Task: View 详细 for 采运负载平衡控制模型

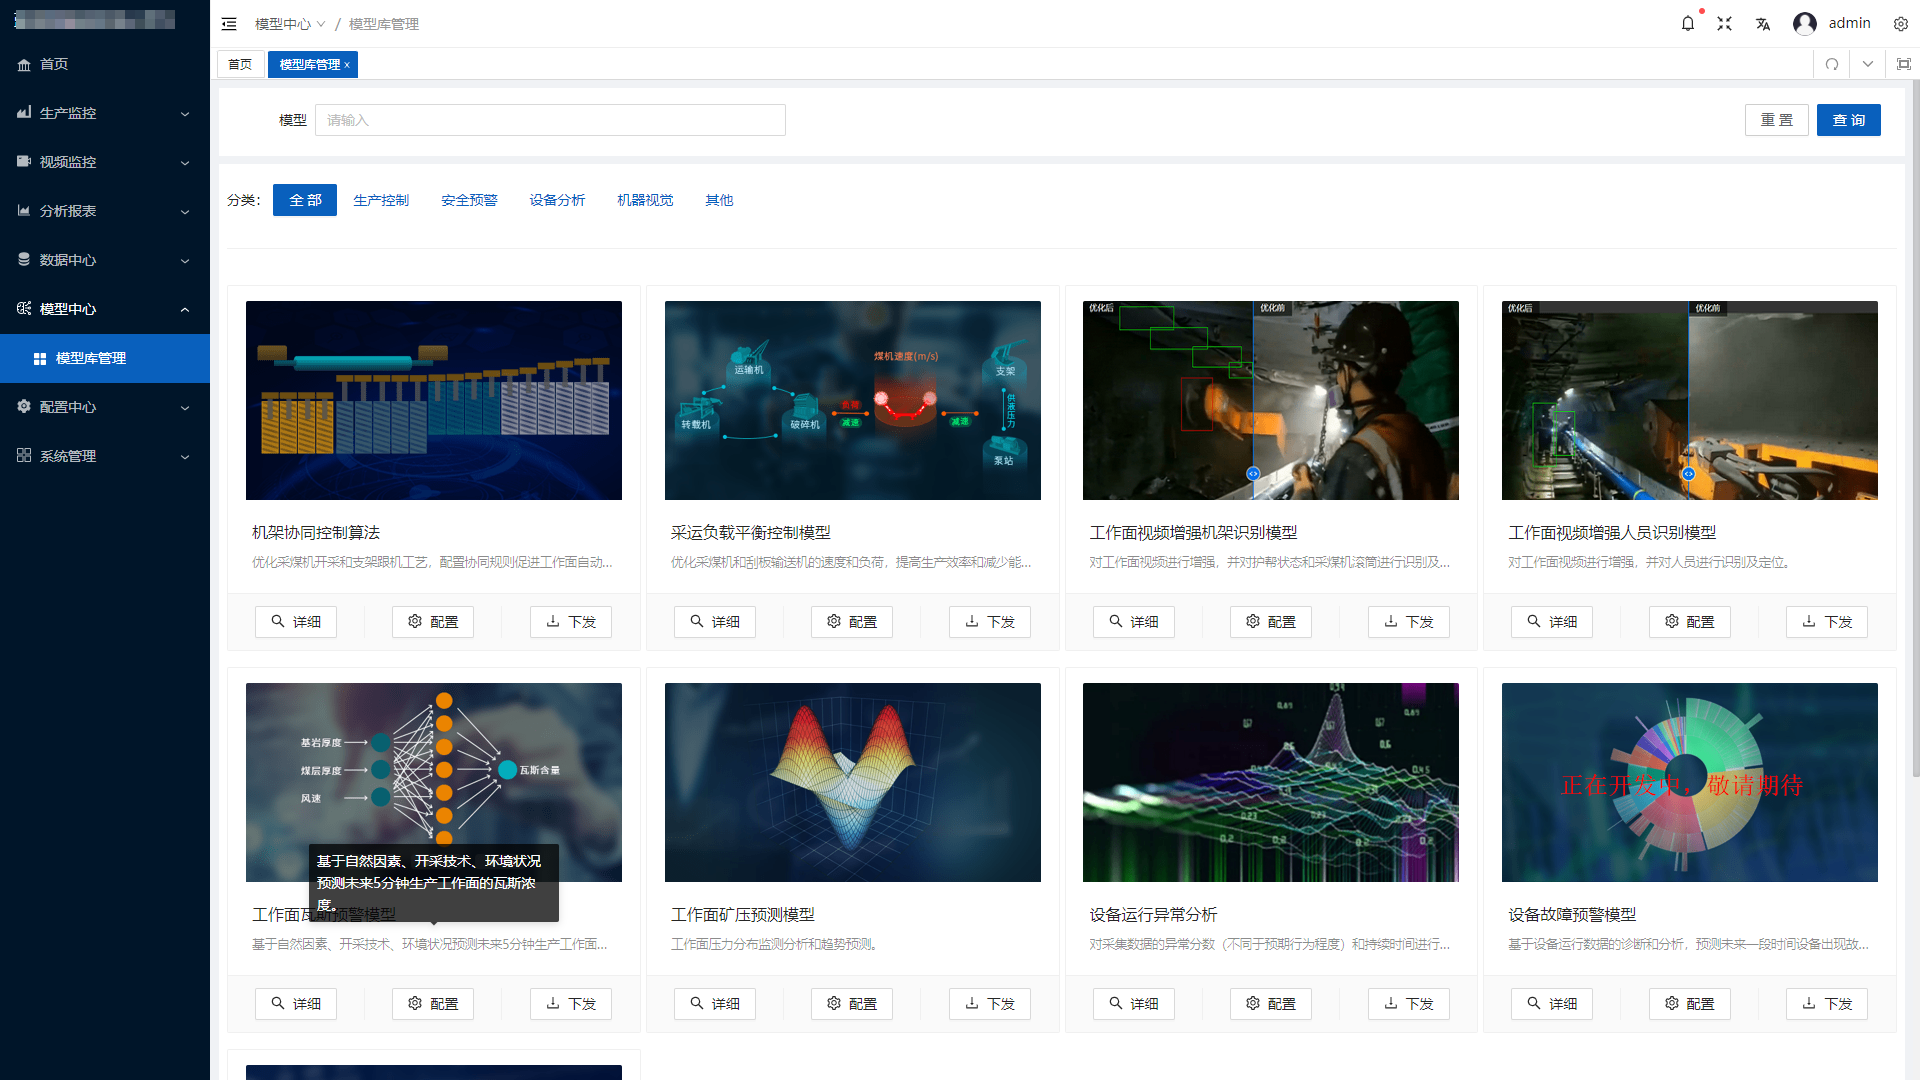Action: click(715, 622)
